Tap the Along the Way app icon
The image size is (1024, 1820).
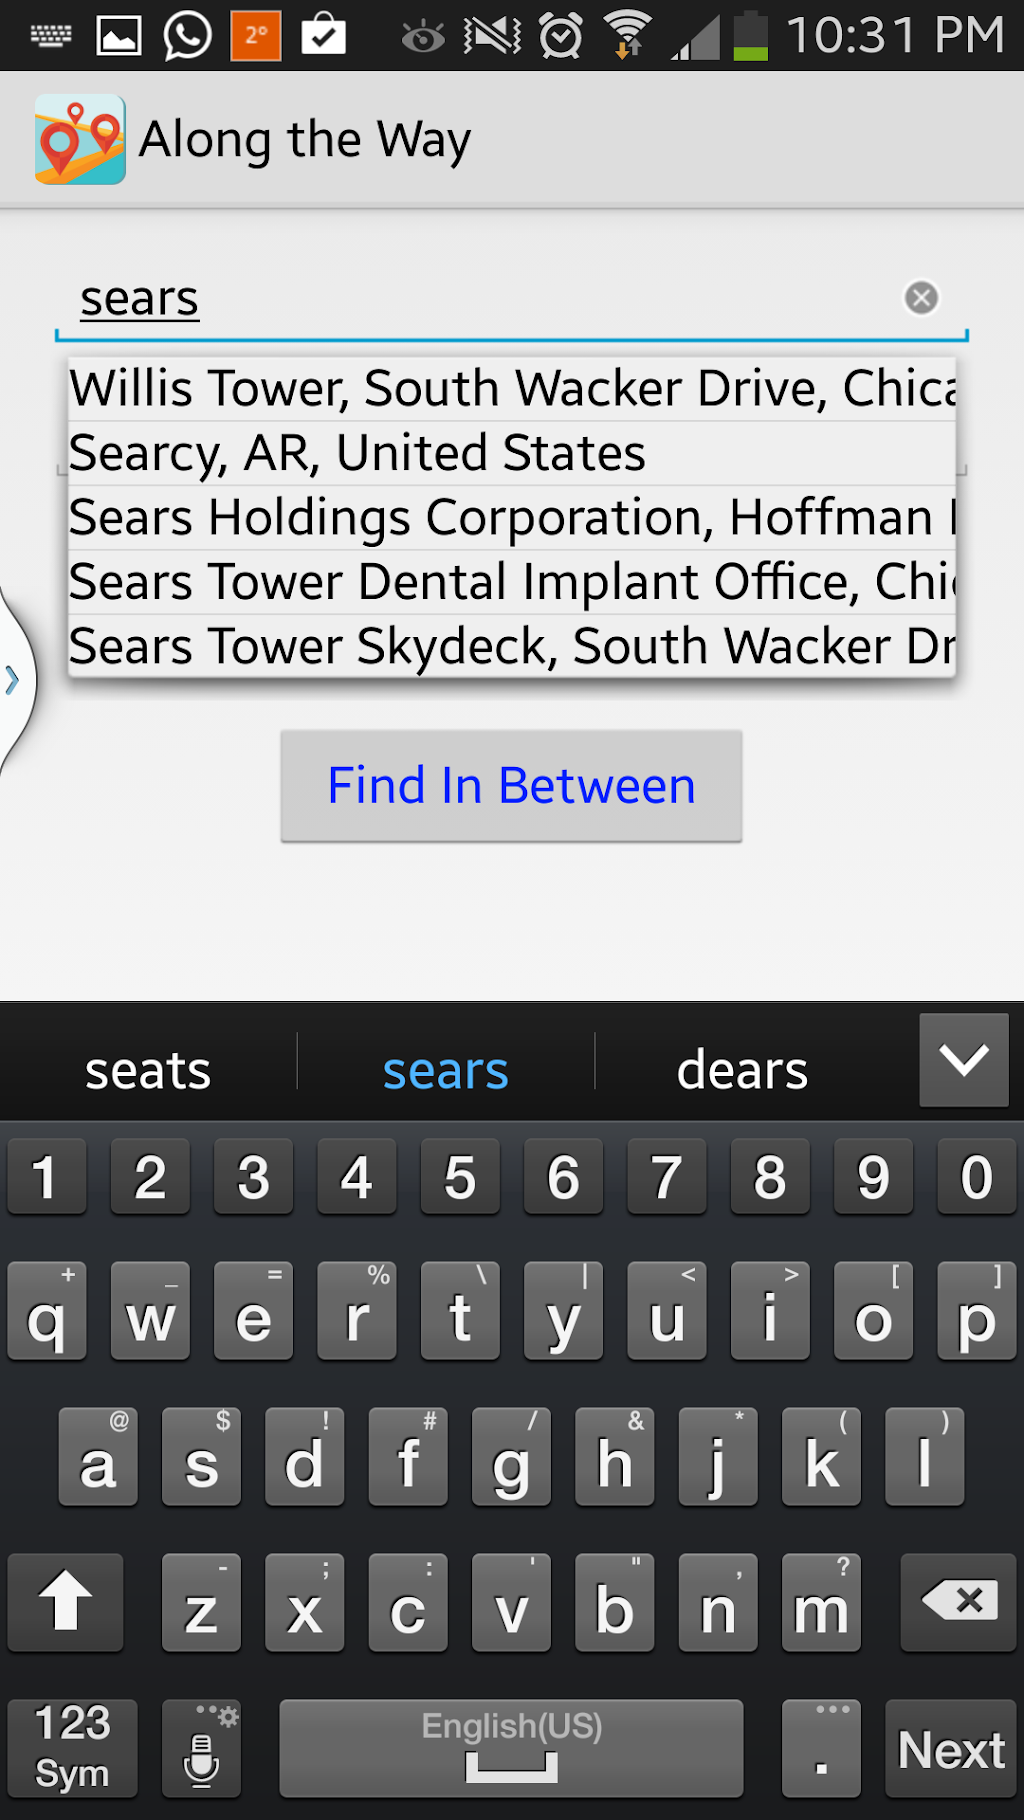point(80,140)
